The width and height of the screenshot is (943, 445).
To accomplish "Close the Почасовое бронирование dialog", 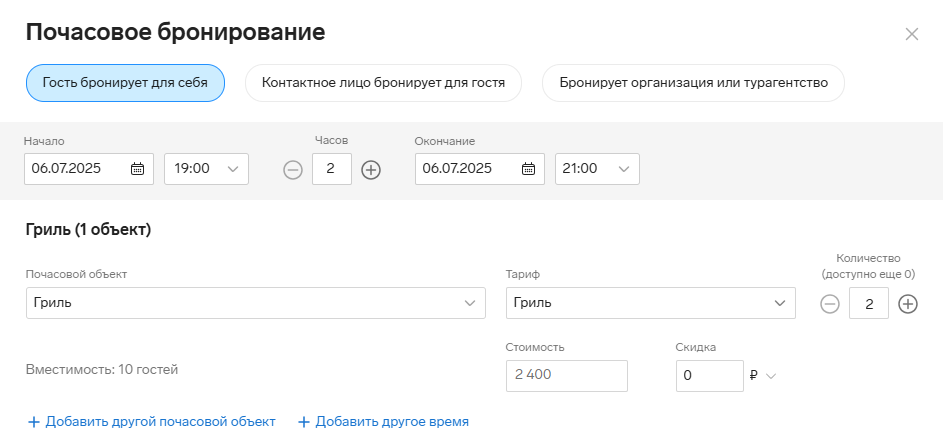I will coord(912,34).
